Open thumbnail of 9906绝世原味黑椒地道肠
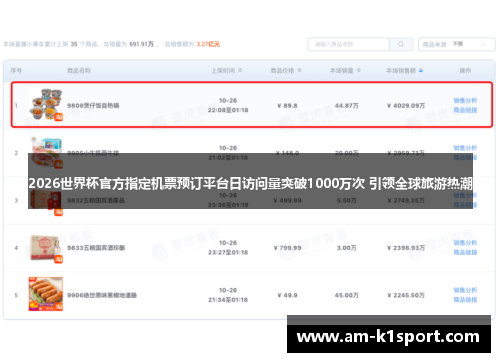Viewport: 500px width, 362px height. 46,294
